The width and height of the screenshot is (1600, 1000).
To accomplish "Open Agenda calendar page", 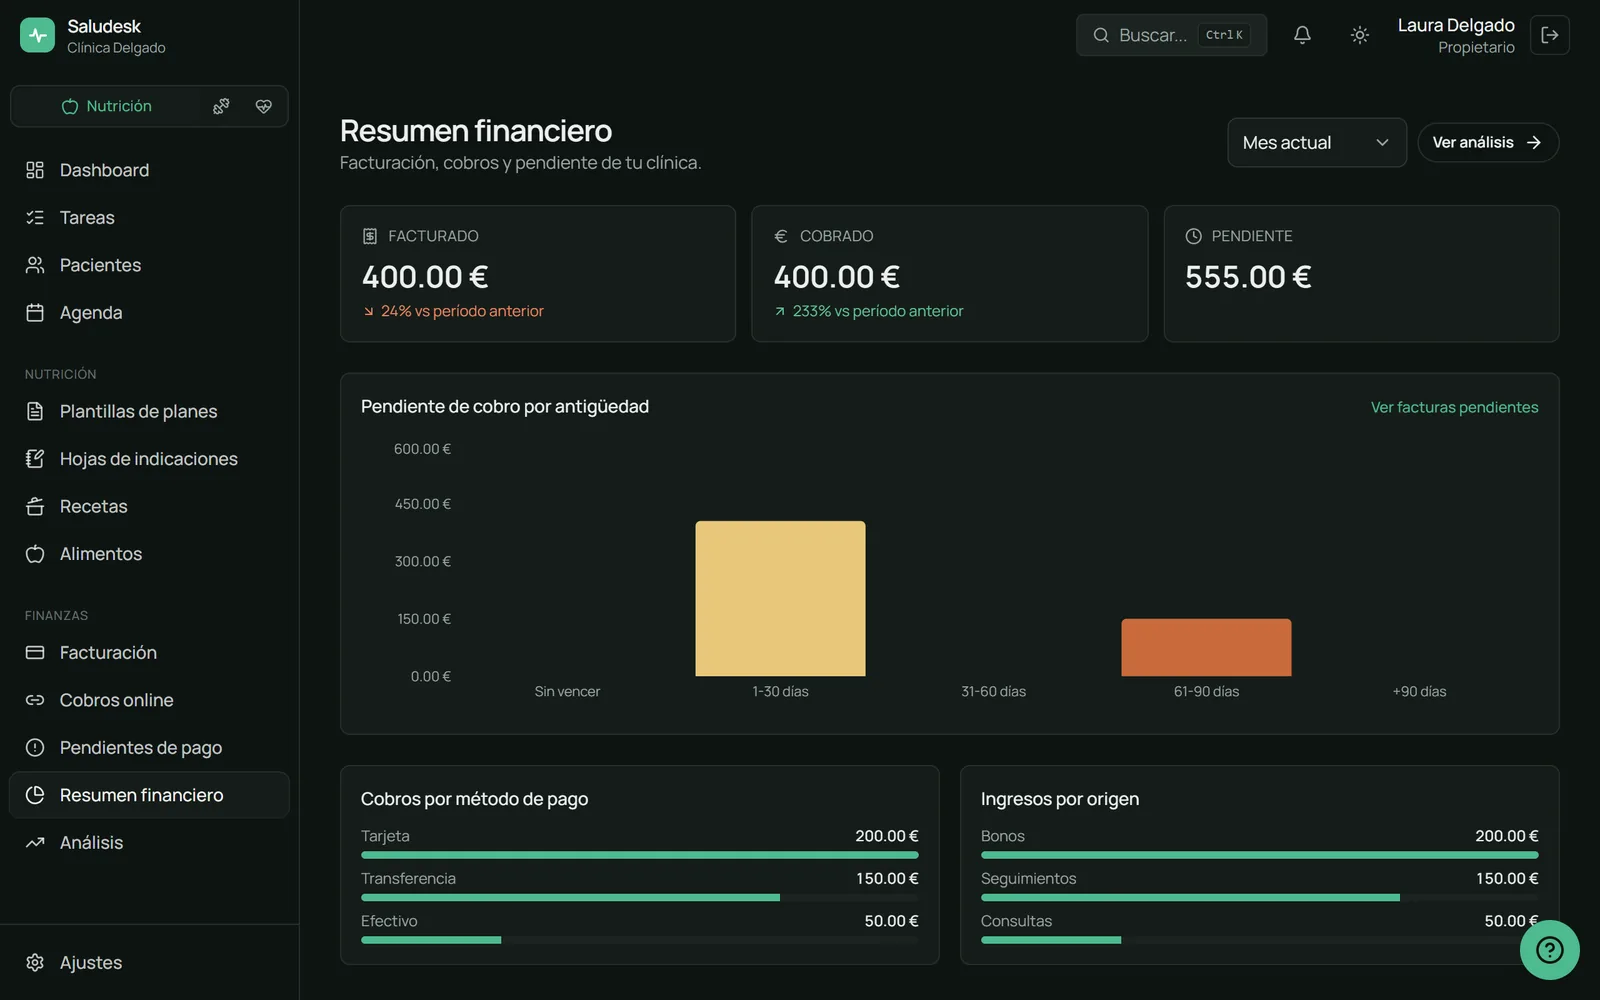I will 149,313.
